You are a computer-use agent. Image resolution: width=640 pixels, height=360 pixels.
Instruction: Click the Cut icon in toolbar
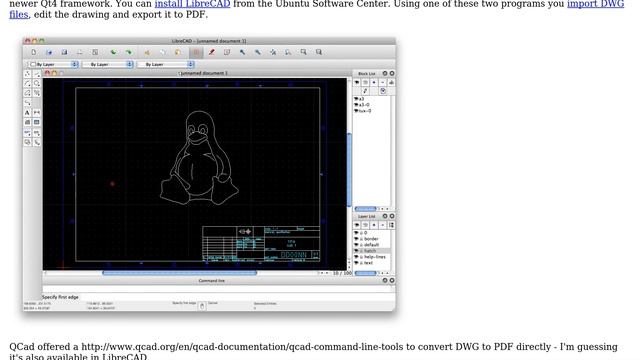point(147,52)
